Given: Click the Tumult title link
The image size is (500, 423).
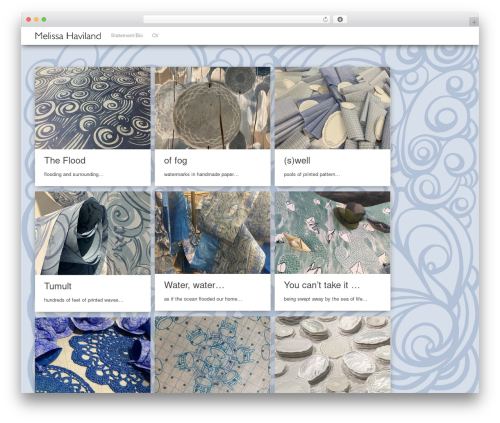Looking at the screenshot, I should pyautogui.click(x=58, y=286).
